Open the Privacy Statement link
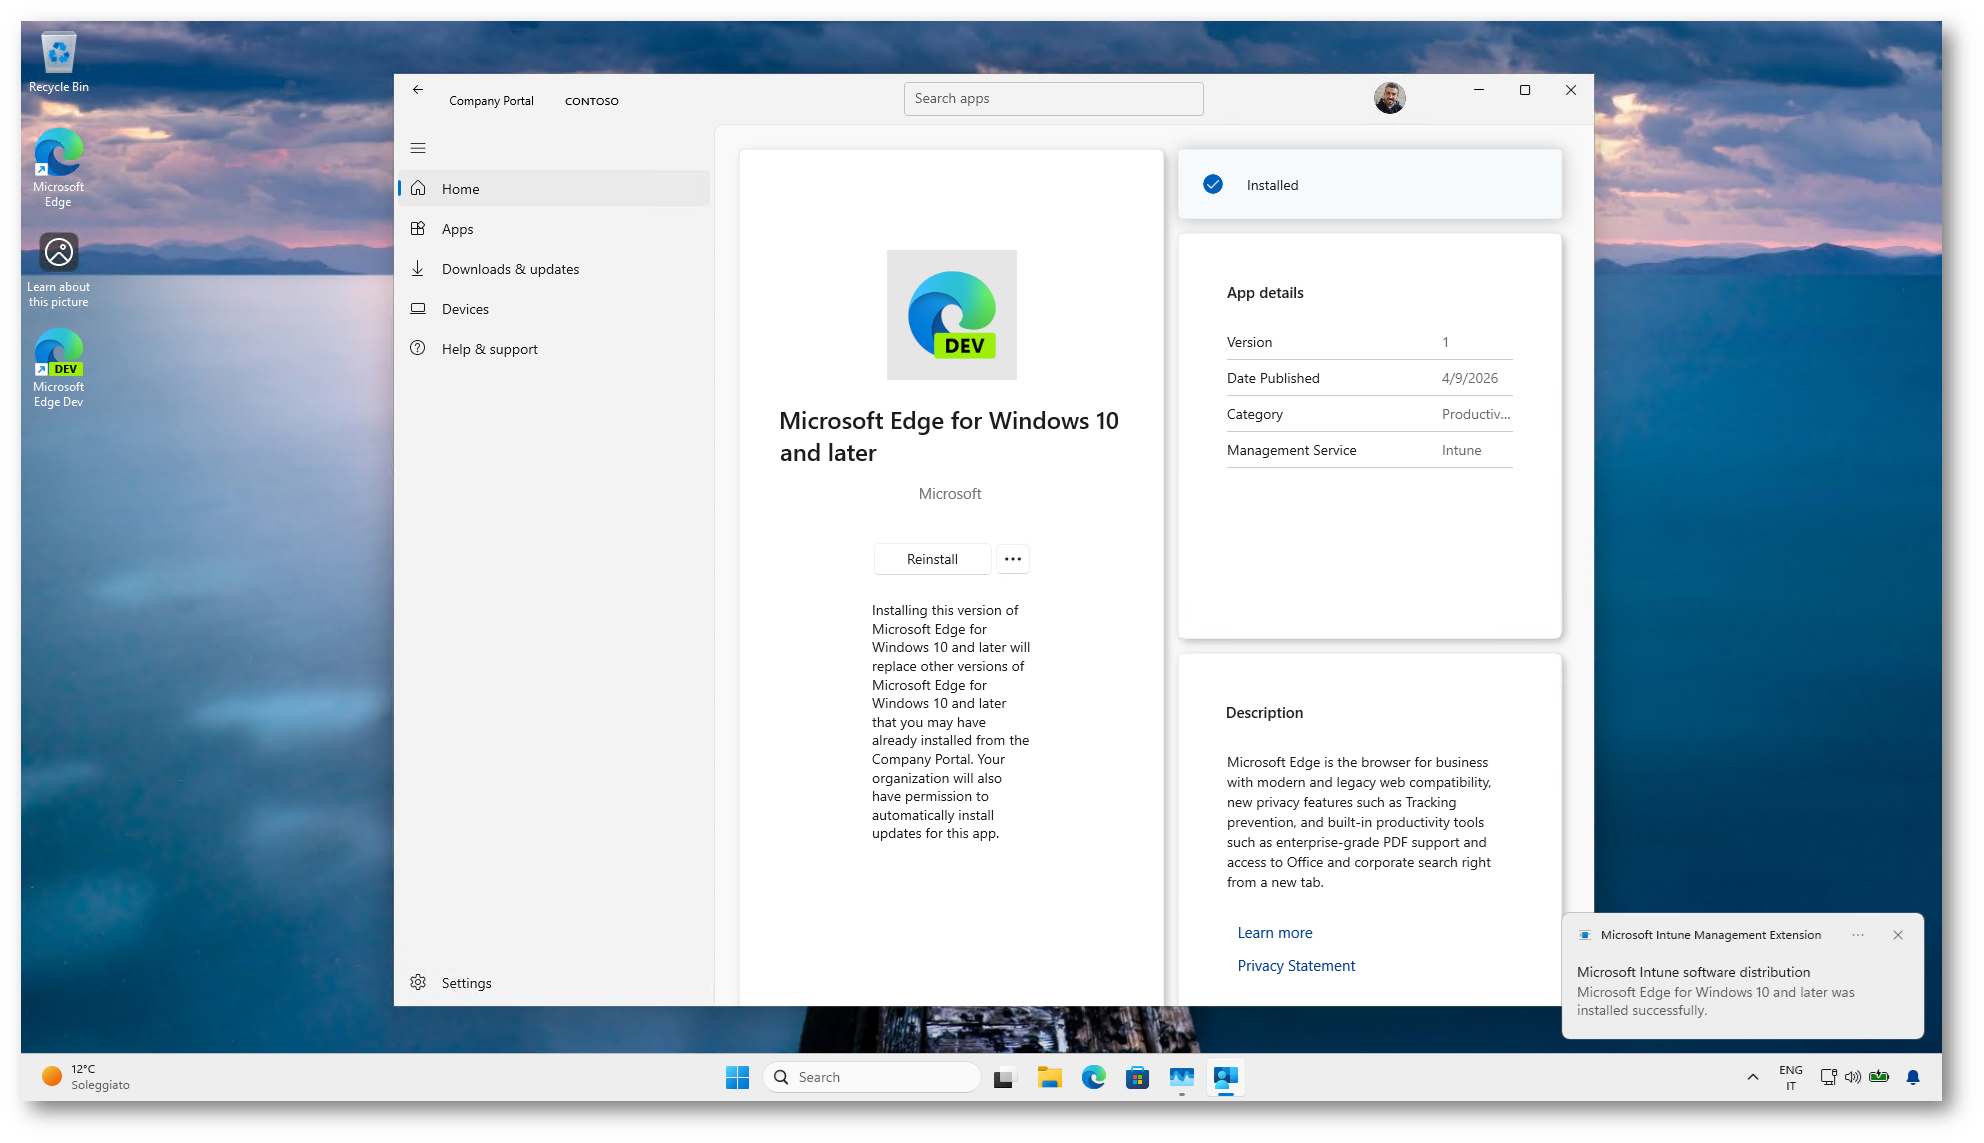This screenshot has height=1143, width=1984. (1296, 966)
